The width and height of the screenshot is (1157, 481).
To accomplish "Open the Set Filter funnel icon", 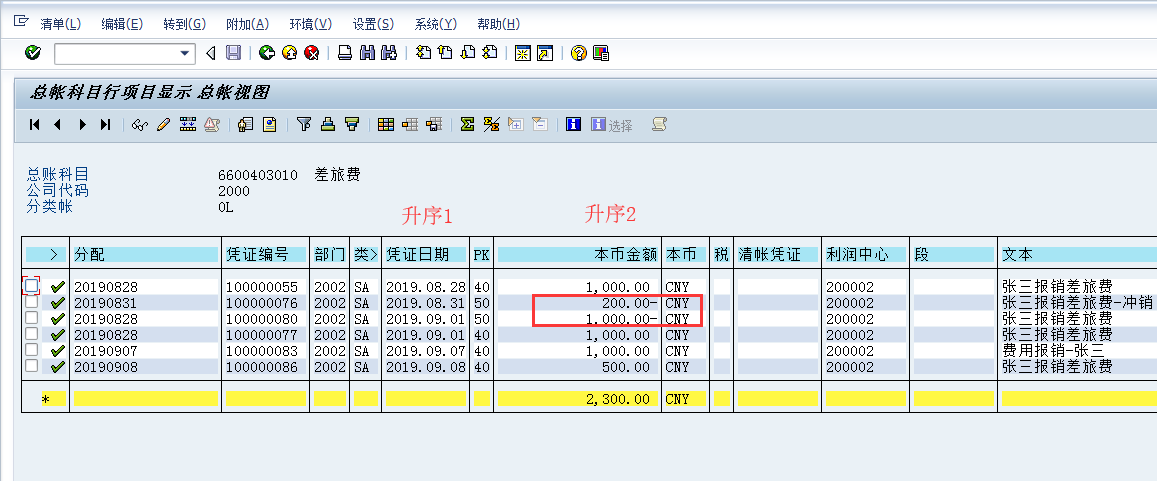I will (x=303, y=125).
